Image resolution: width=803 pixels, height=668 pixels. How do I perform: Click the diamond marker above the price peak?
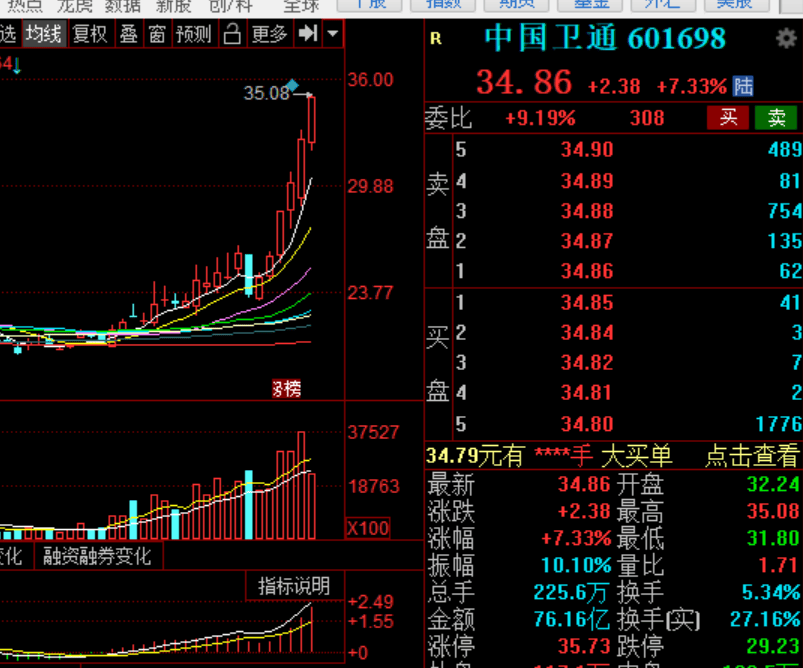click(x=291, y=84)
